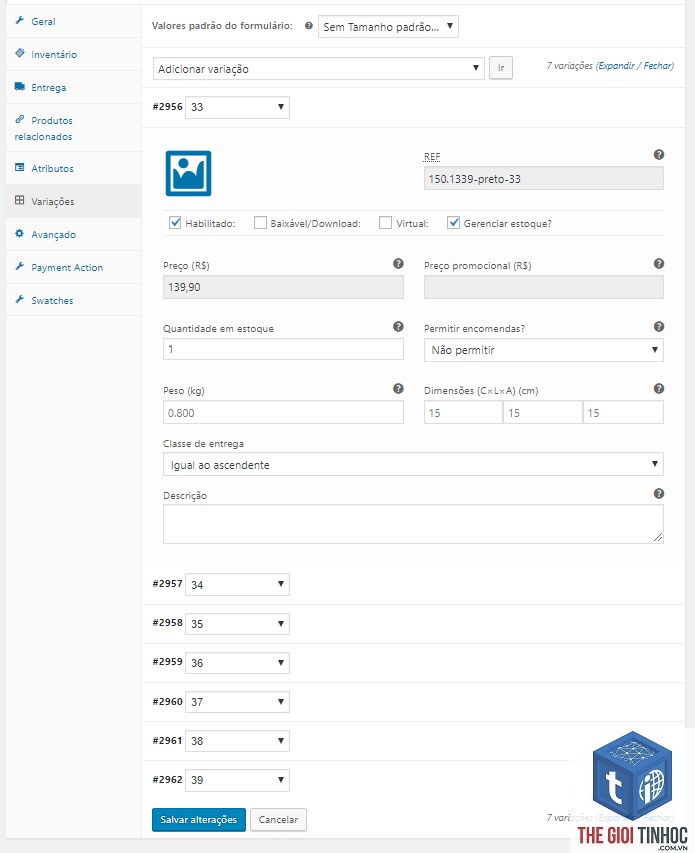695x853 pixels.
Task: Open the Permitir encomendas dropdown
Action: click(x=544, y=350)
